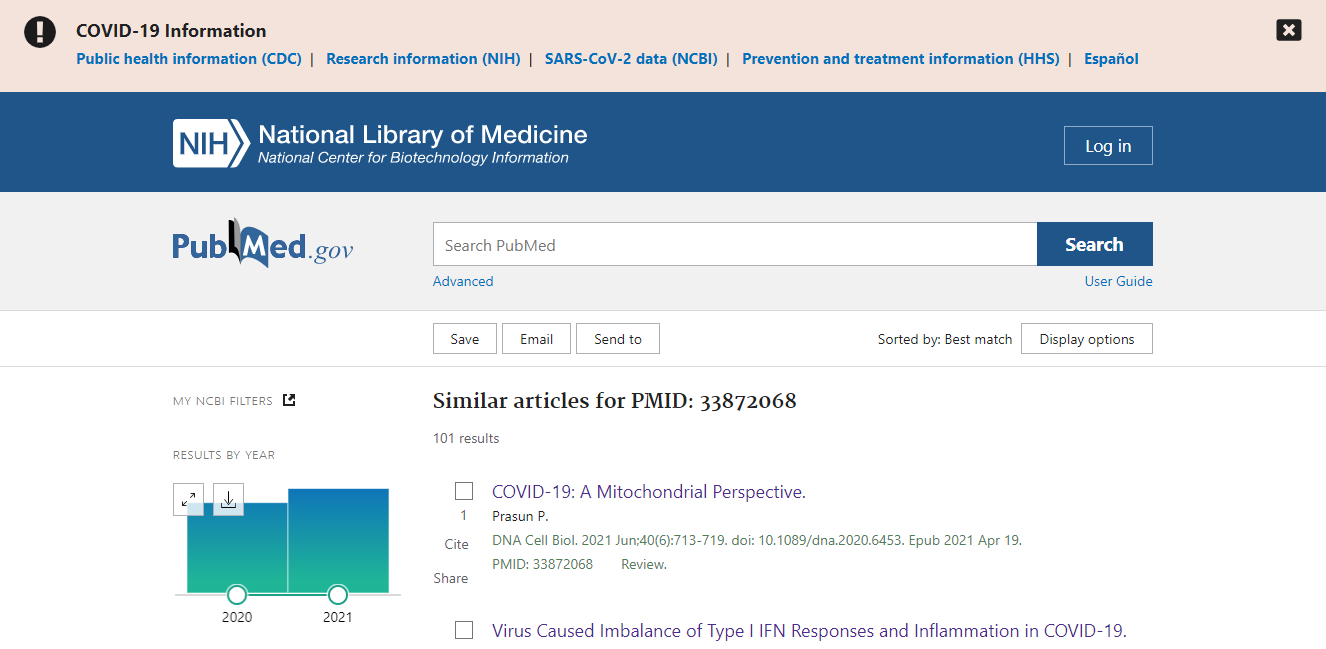The image size is (1326, 649).
Task: Click the 2020 year slider handle
Action: pos(237,595)
